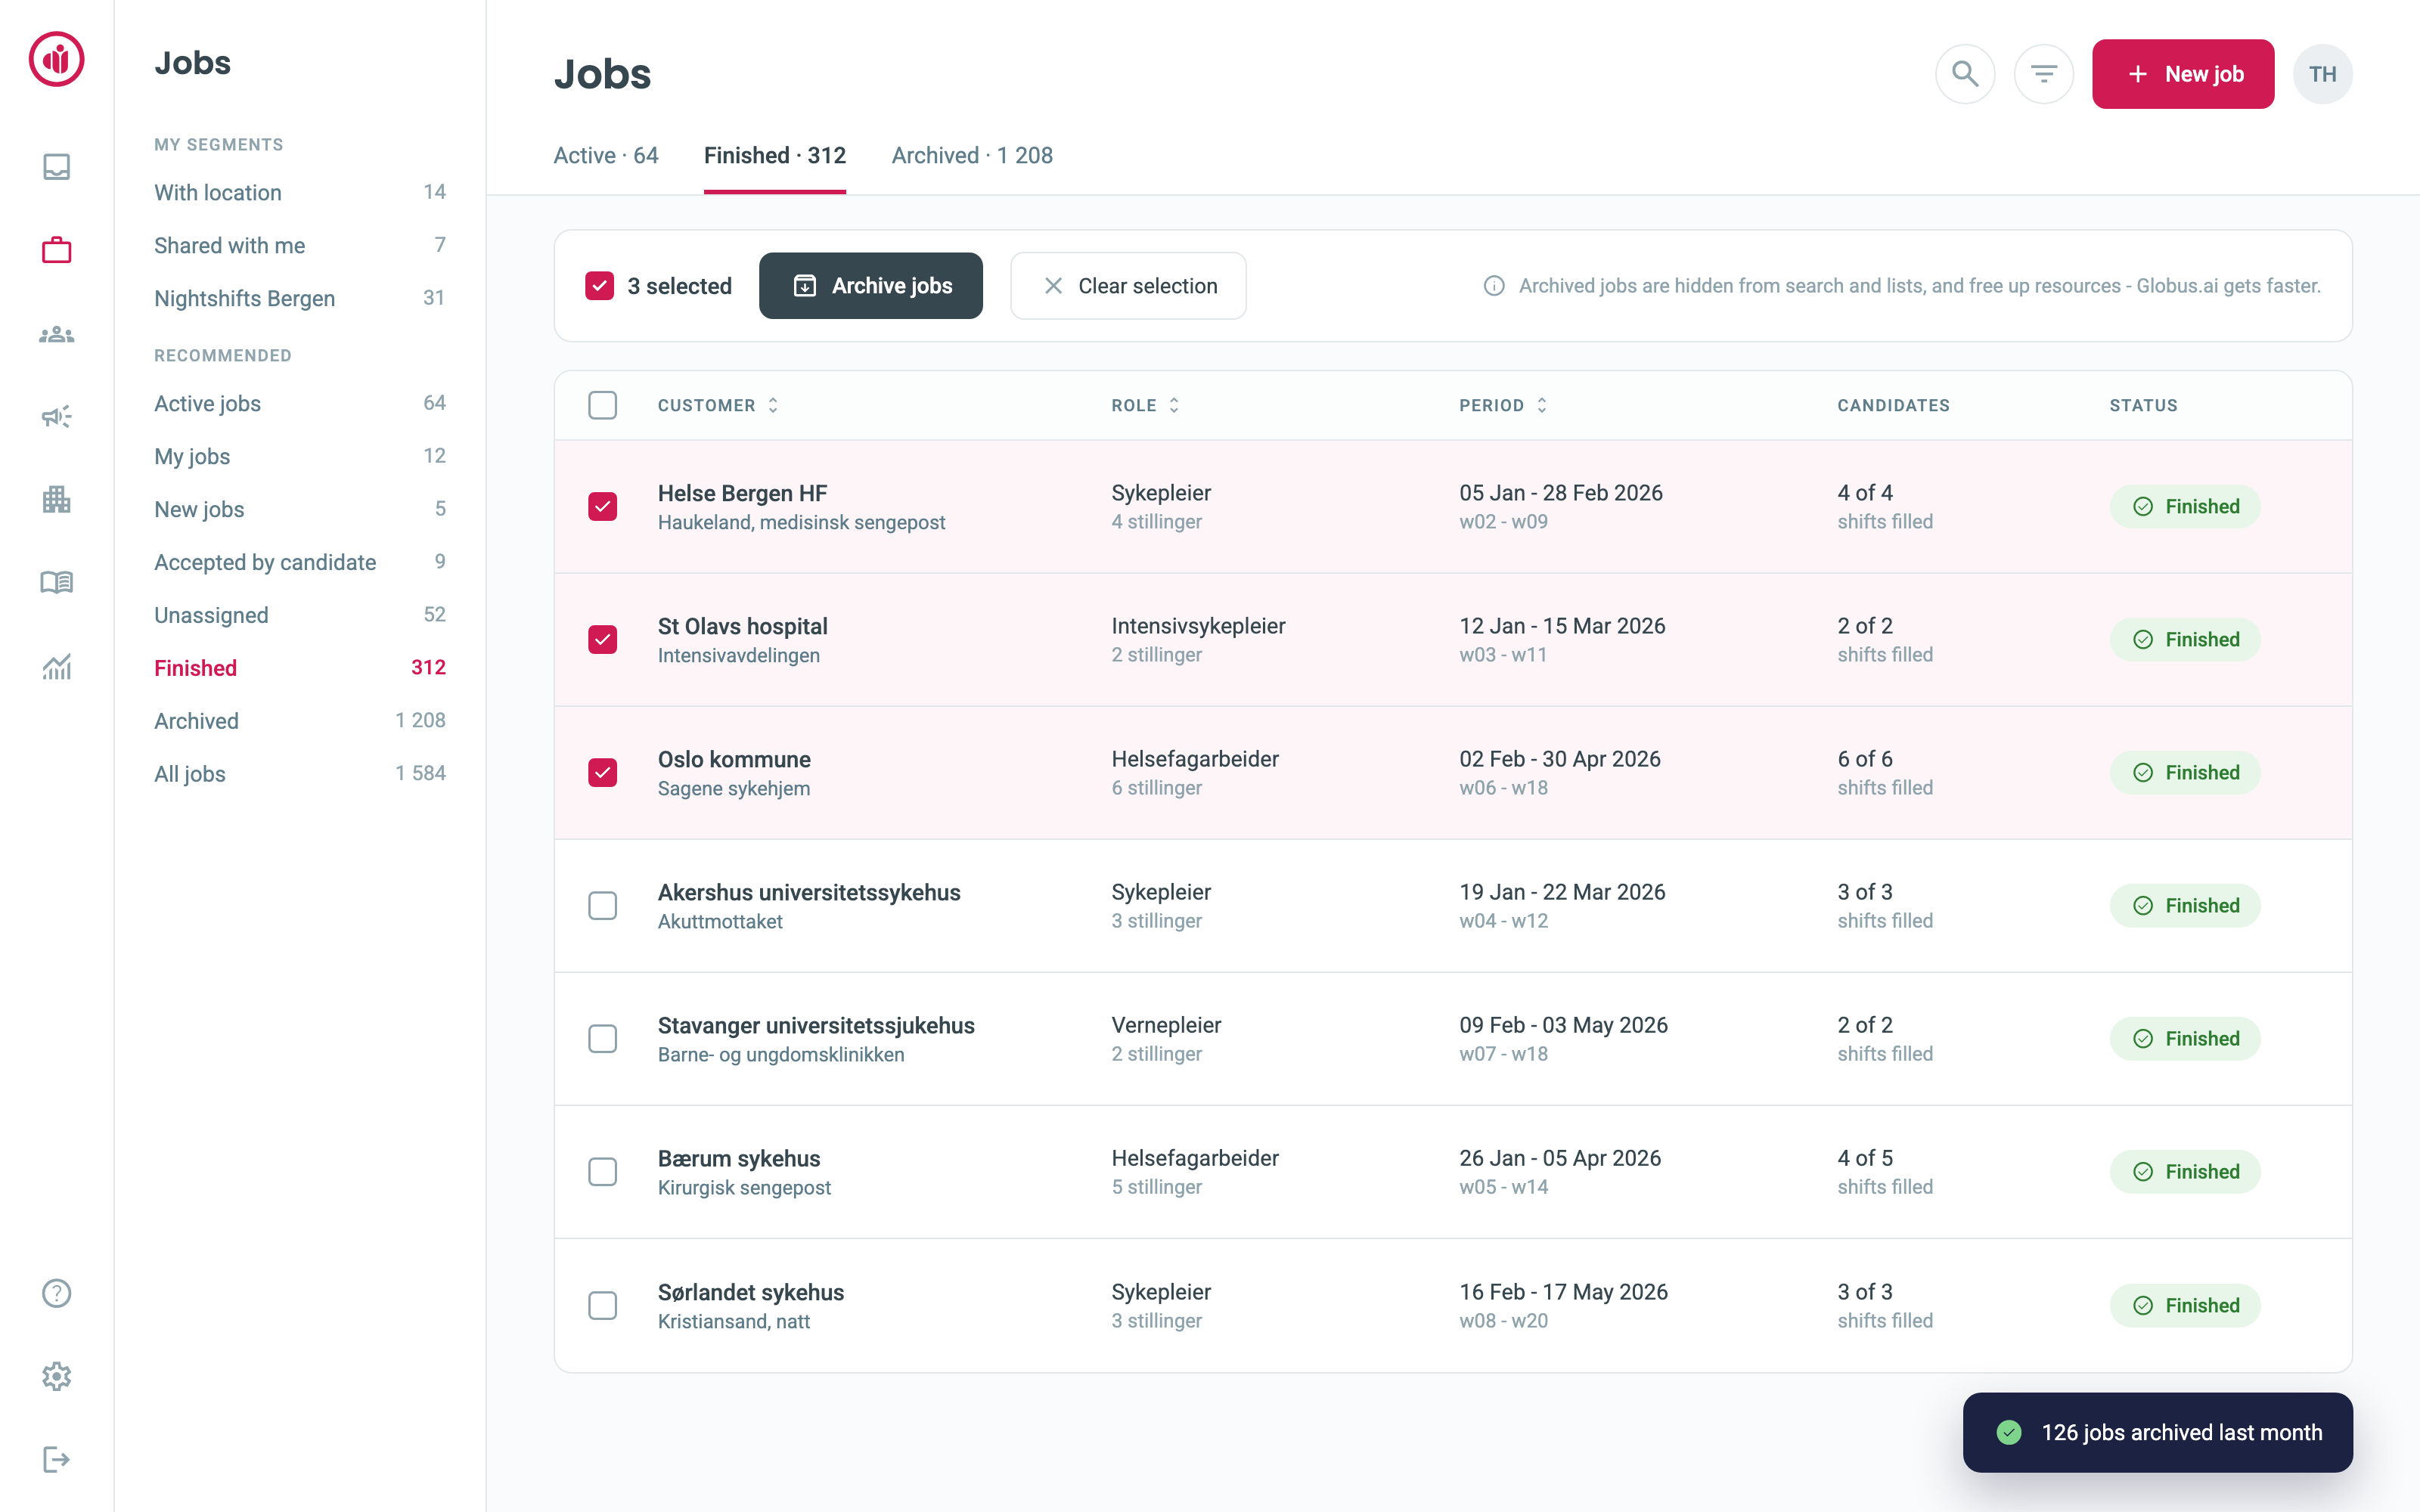The height and width of the screenshot is (1512, 2420).
Task: Toggle the 3 selected checkbox
Action: pyautogui.click(x=599, y=286)
